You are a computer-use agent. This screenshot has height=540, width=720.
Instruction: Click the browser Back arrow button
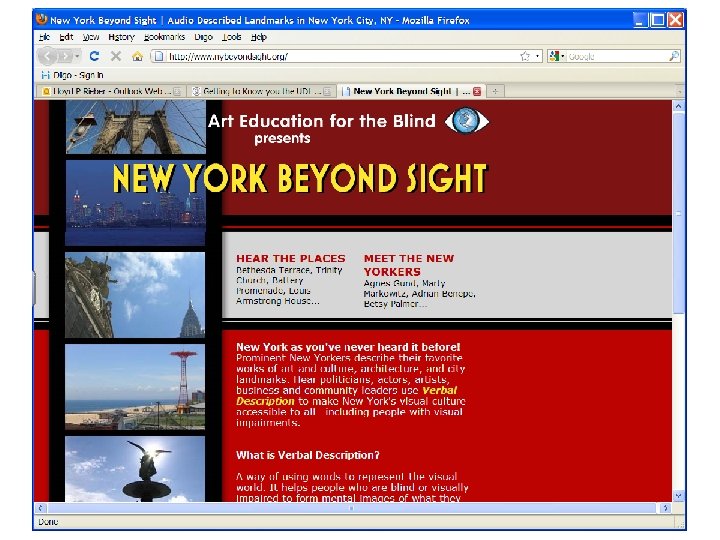47,56
